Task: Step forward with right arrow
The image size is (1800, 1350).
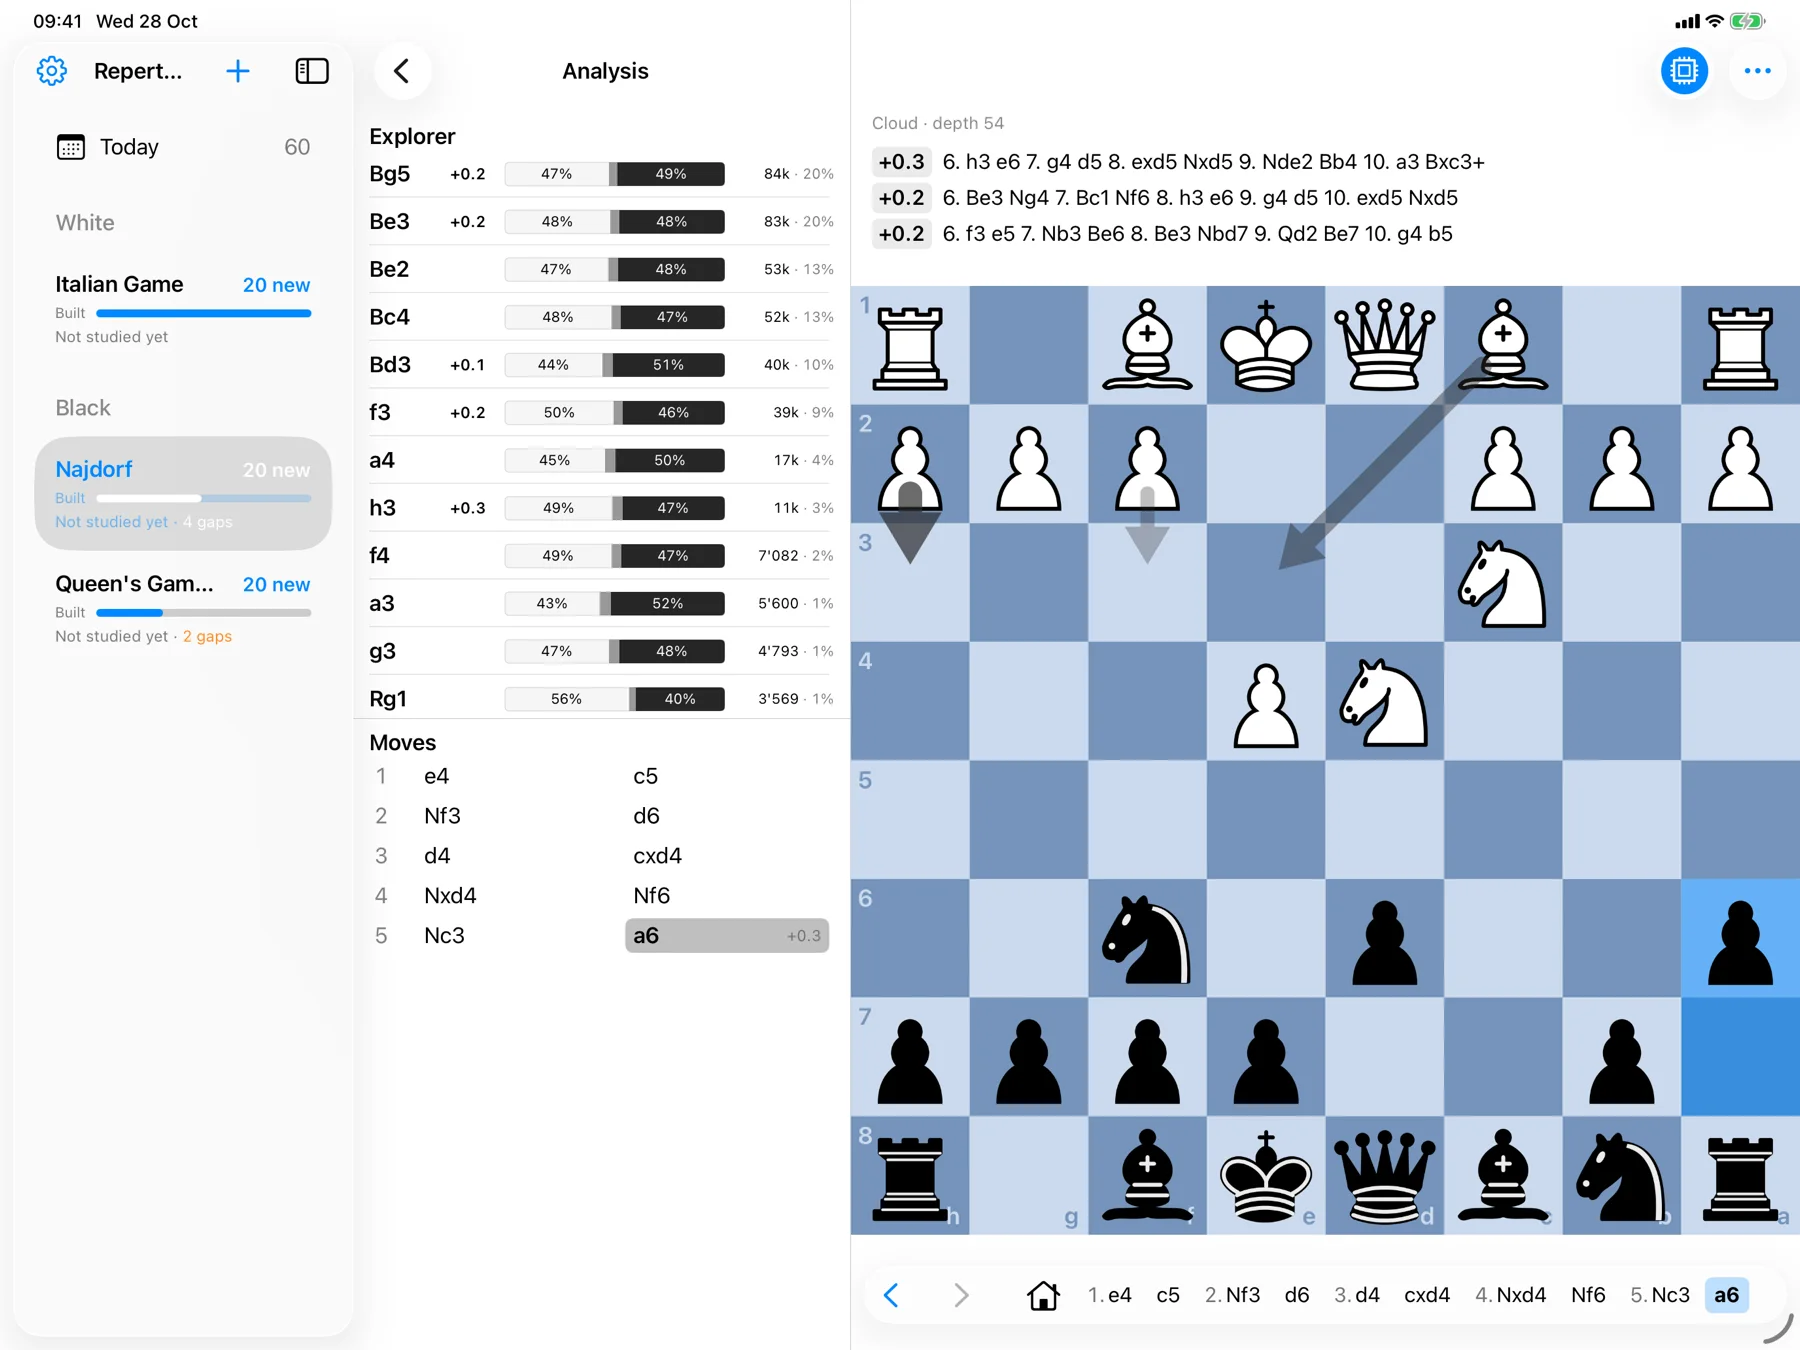Action: 961,1295
